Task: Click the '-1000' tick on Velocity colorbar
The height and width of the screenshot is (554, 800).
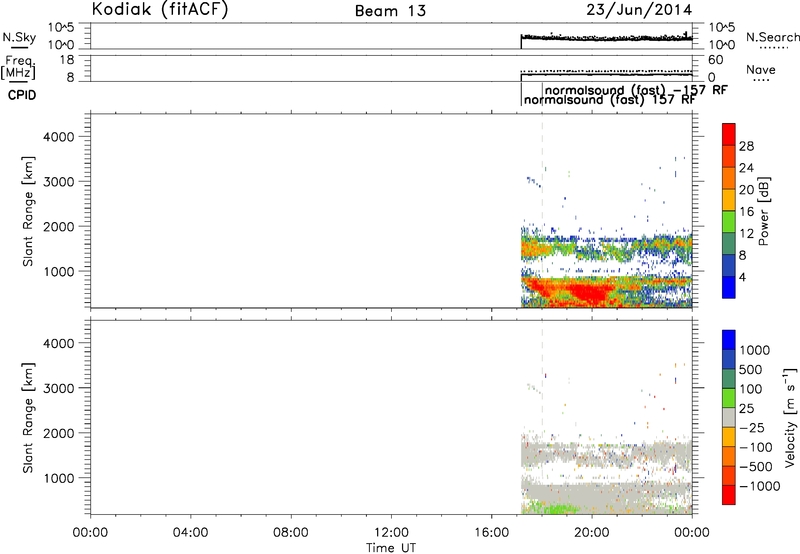Action: click(759, 486)
